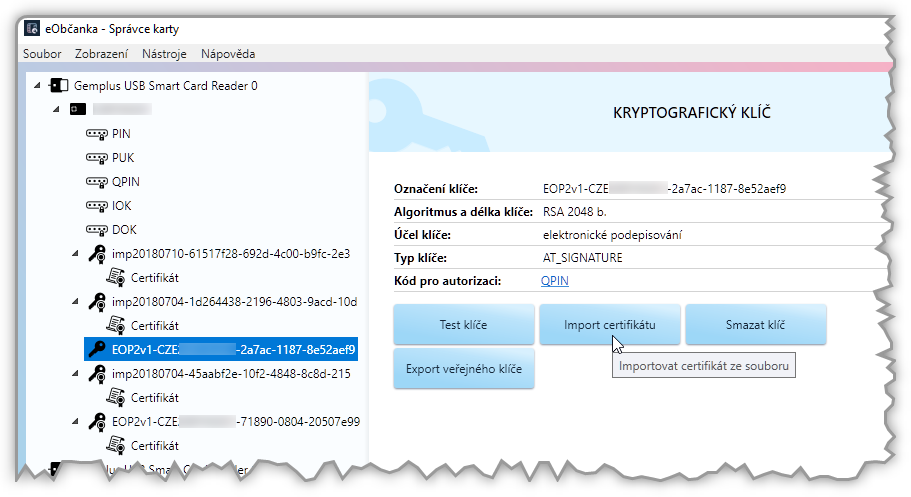
Task: Select Gemplus USB Smart Card Reader 0 label
Action: (166, 86)
